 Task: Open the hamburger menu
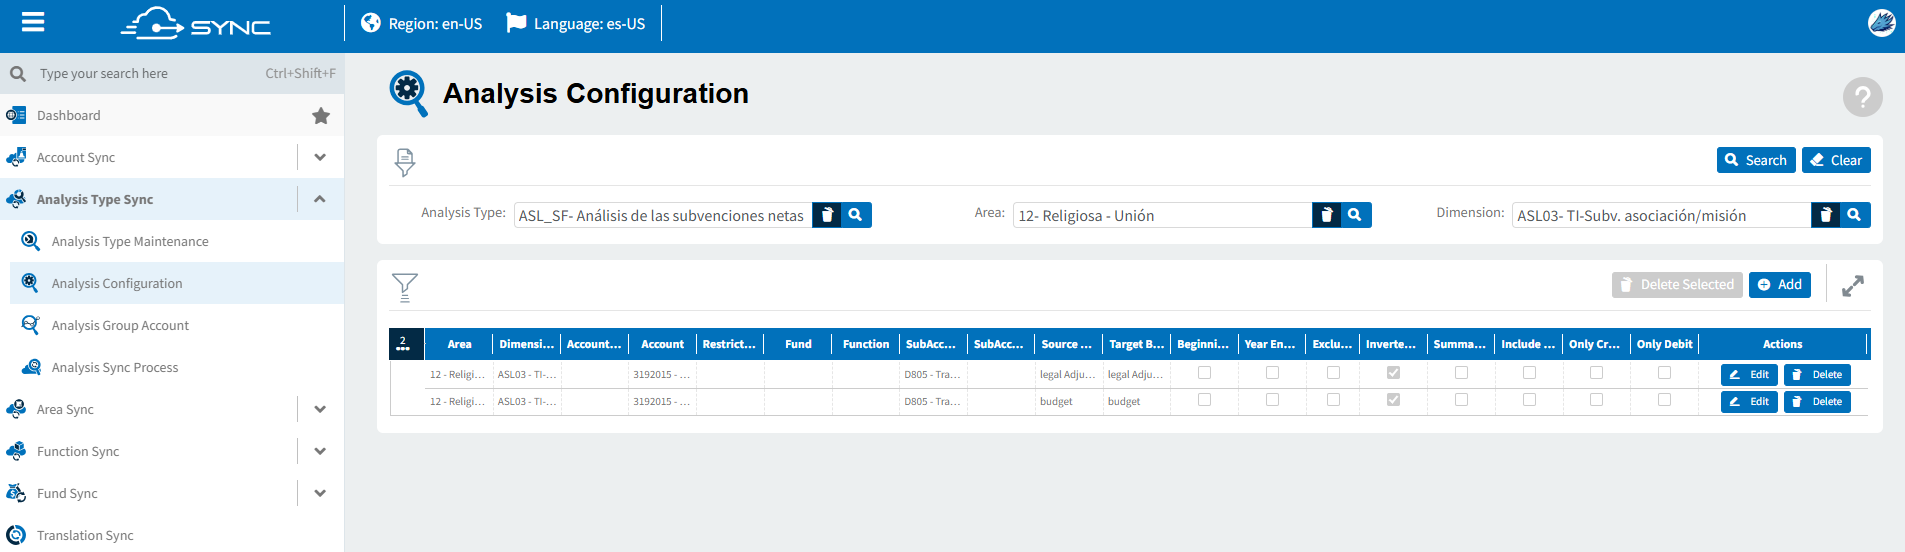pyautogui.click(x=33, y=22)
